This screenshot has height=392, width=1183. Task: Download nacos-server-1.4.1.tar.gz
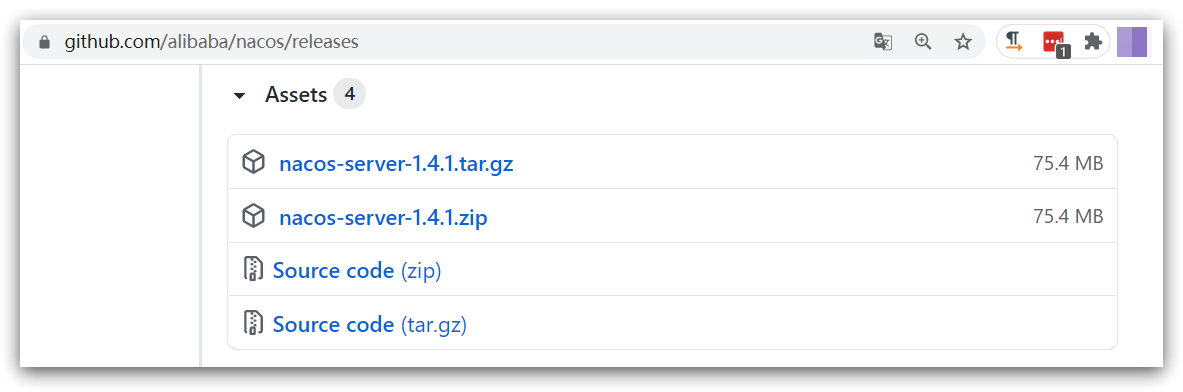point(396,164)
